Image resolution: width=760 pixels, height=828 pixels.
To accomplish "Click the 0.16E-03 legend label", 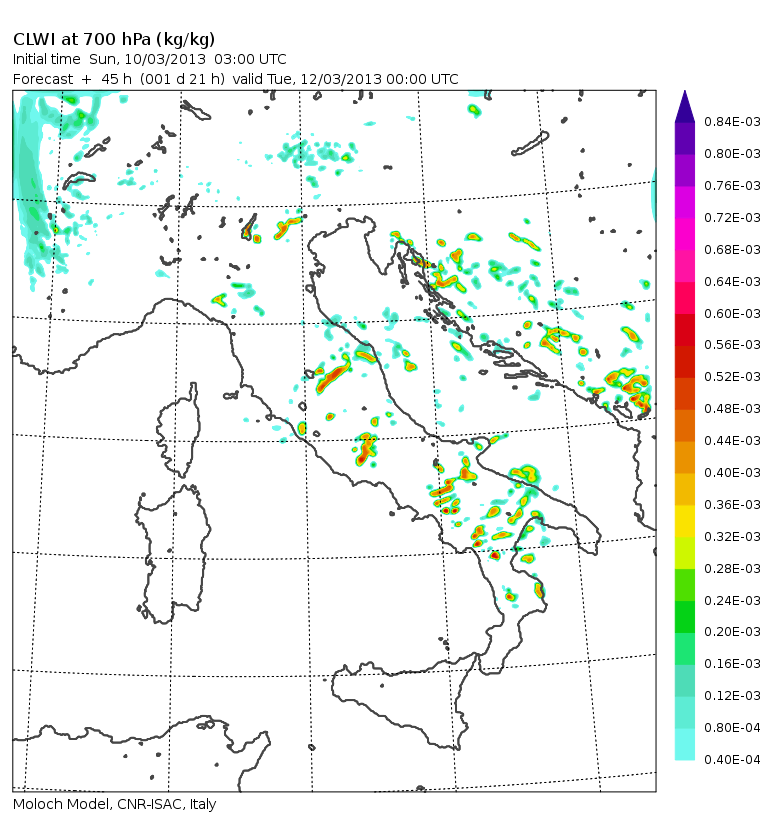I will tap(732, 664).
